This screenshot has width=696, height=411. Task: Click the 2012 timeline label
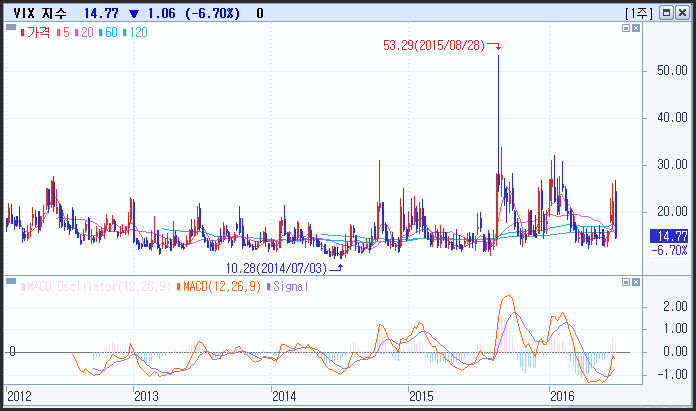tap(20, 396)
